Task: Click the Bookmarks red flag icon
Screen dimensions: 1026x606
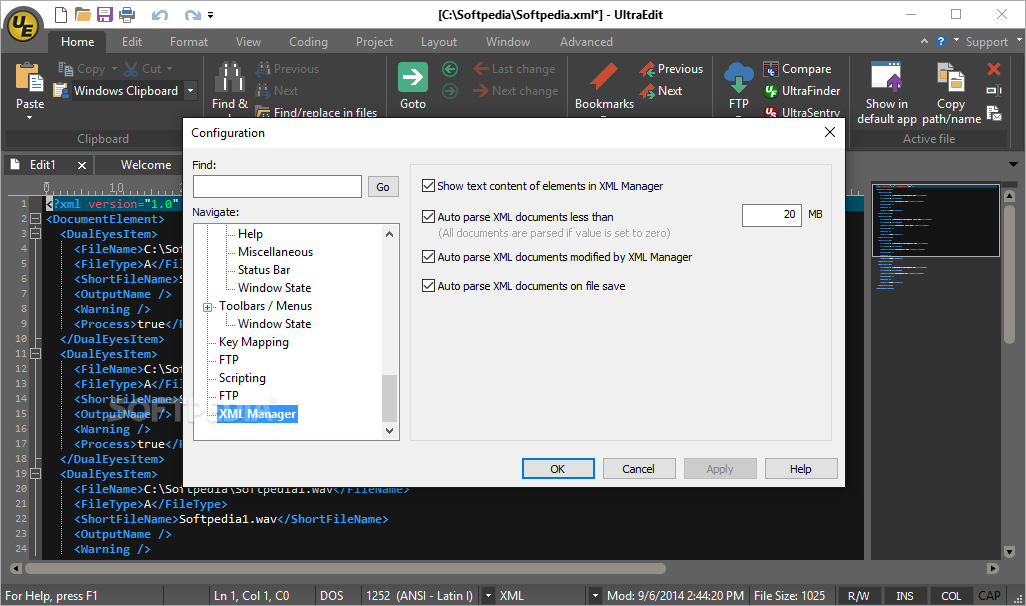Action: pos(603,77)
